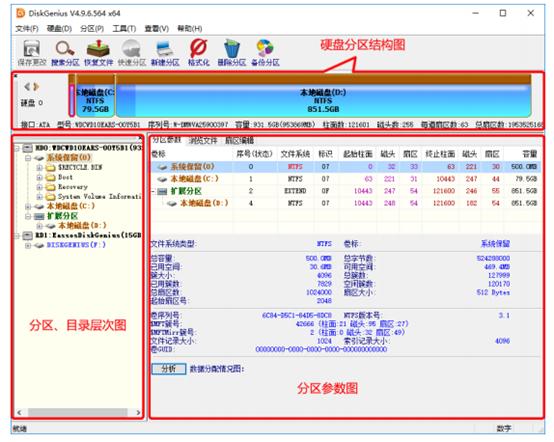Screen dimensions: 554x442
Task: Open the 分区(P) menu
Action: (92, 29)
